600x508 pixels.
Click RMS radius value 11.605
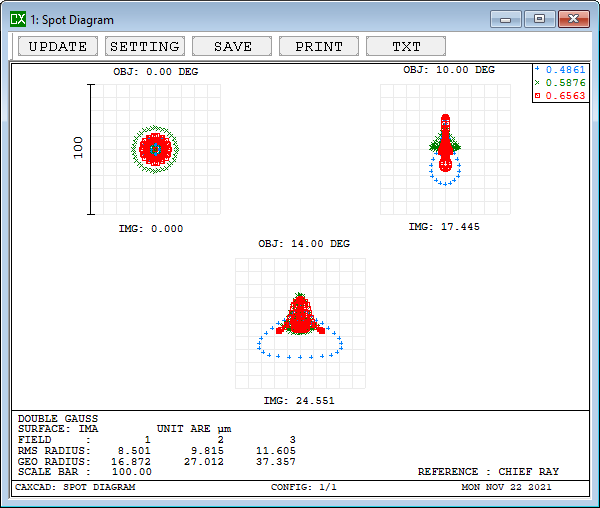tap(276, 451)
